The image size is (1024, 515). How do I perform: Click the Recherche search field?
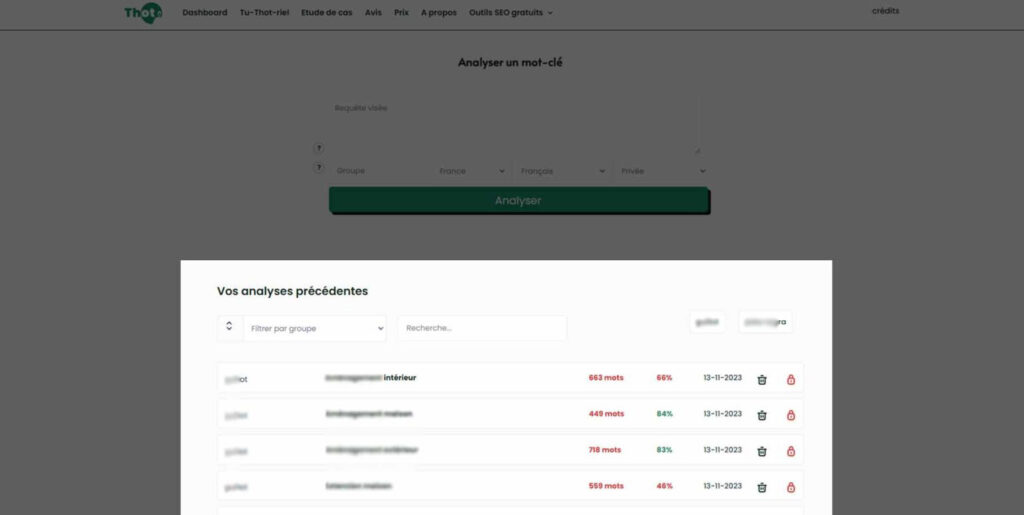(x=482, y=328)
